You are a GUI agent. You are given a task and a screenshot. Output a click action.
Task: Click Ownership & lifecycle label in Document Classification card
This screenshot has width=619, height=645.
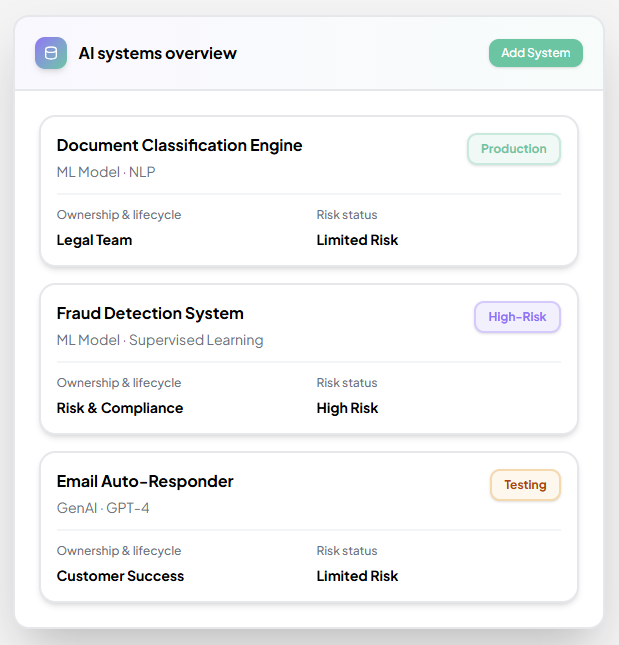click(119, 215)
